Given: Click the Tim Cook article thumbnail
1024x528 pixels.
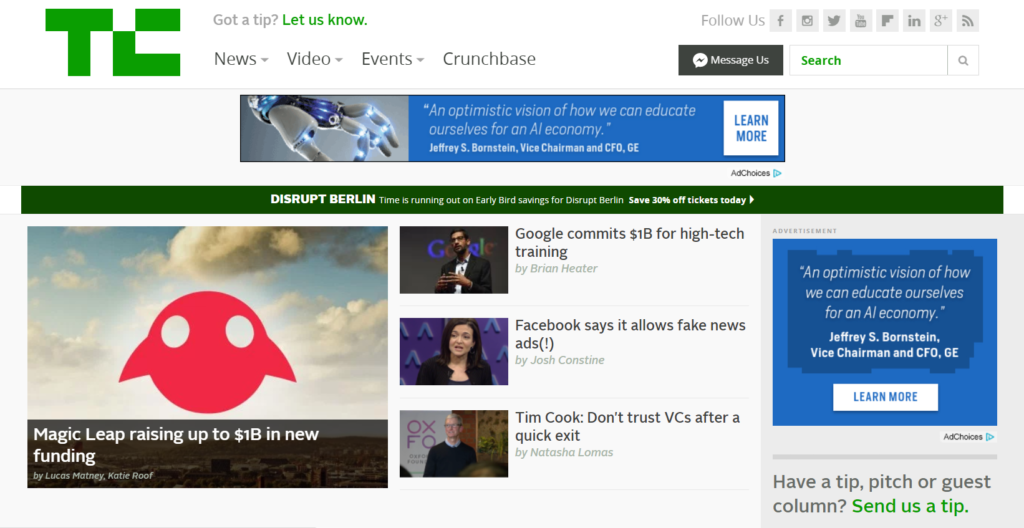Looking at the screenshot, I should pyautogui.click(x=453, y=444).
